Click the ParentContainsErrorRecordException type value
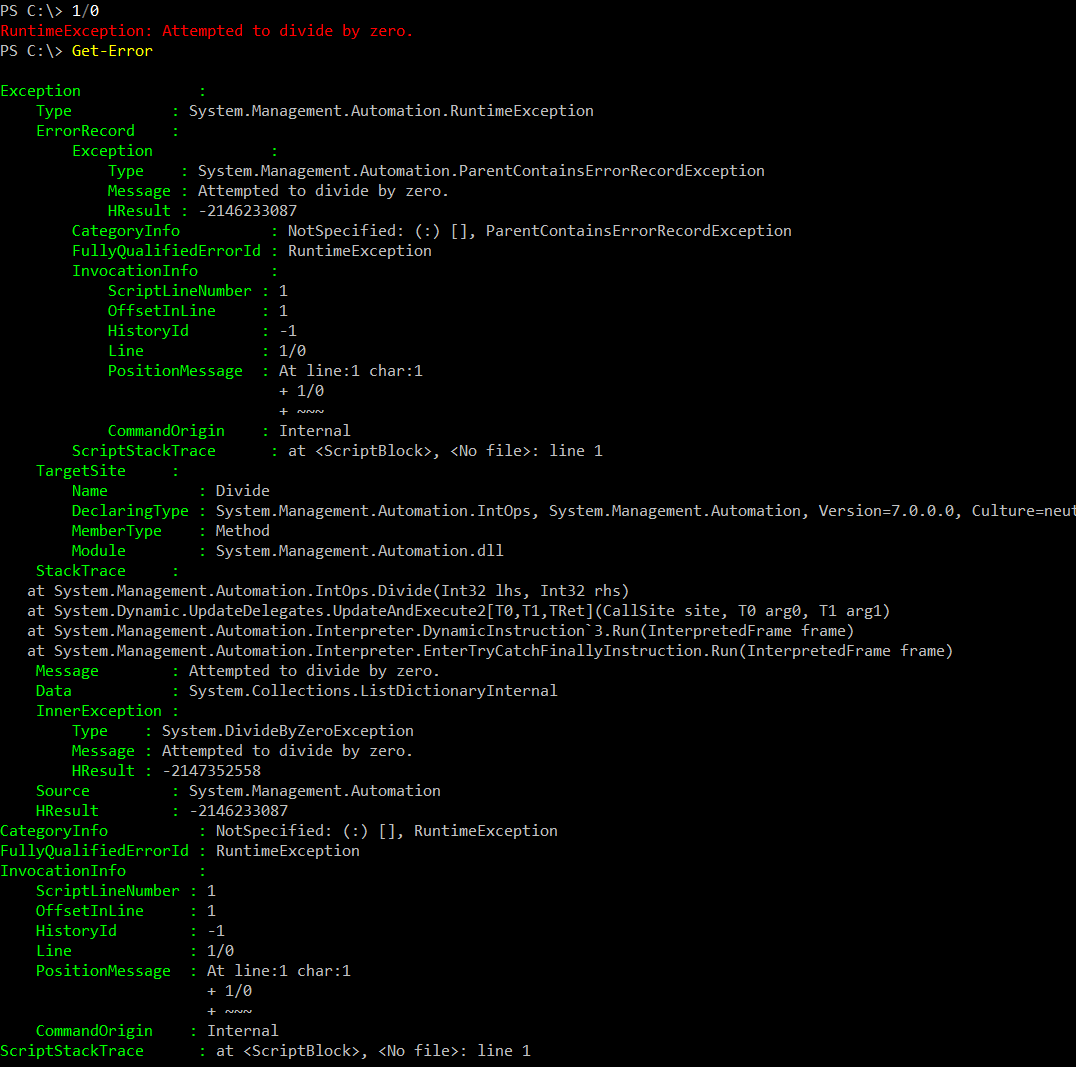Viewport: 1076px width, 1067px height. (481, 170)
